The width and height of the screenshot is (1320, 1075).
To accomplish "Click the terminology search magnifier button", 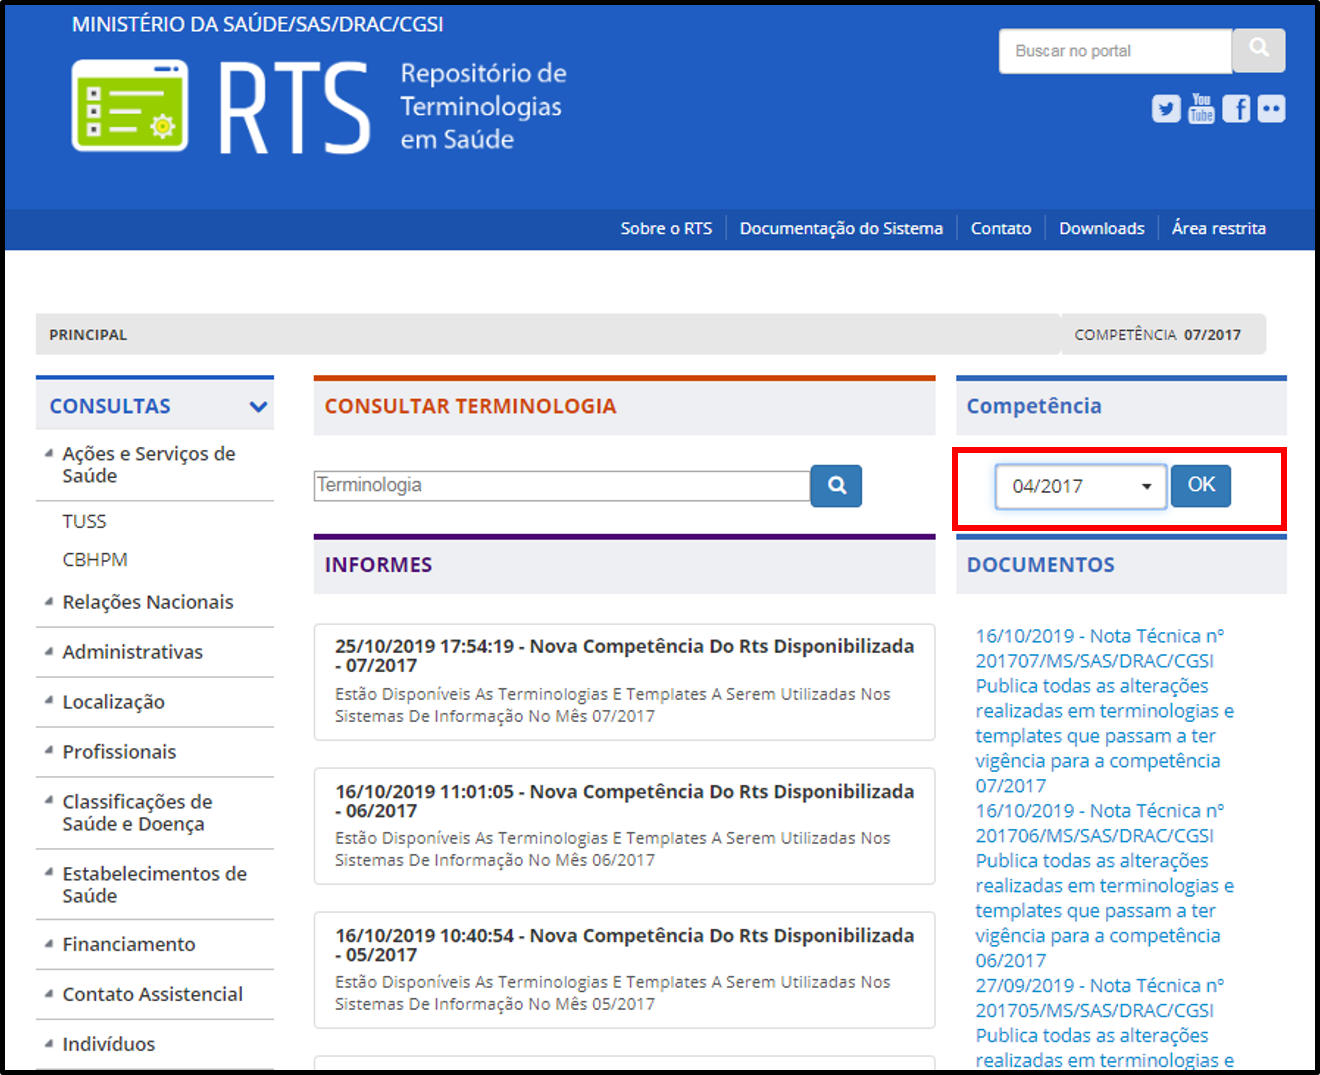I will pyautogui.click(x=836, y=486).
